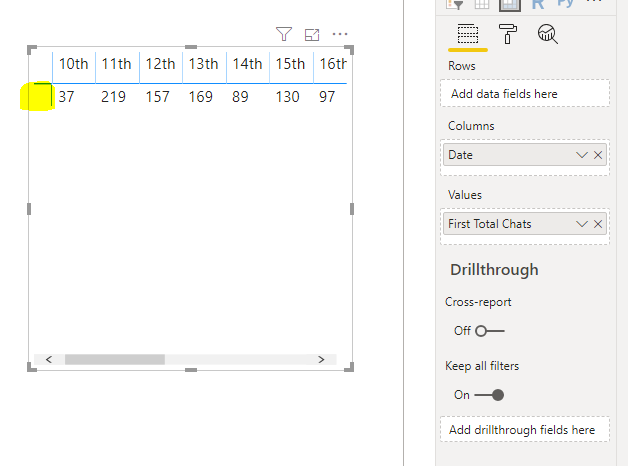Toggle the Cross-report switch
Screen dimensions: 628x466
[489, 331]
